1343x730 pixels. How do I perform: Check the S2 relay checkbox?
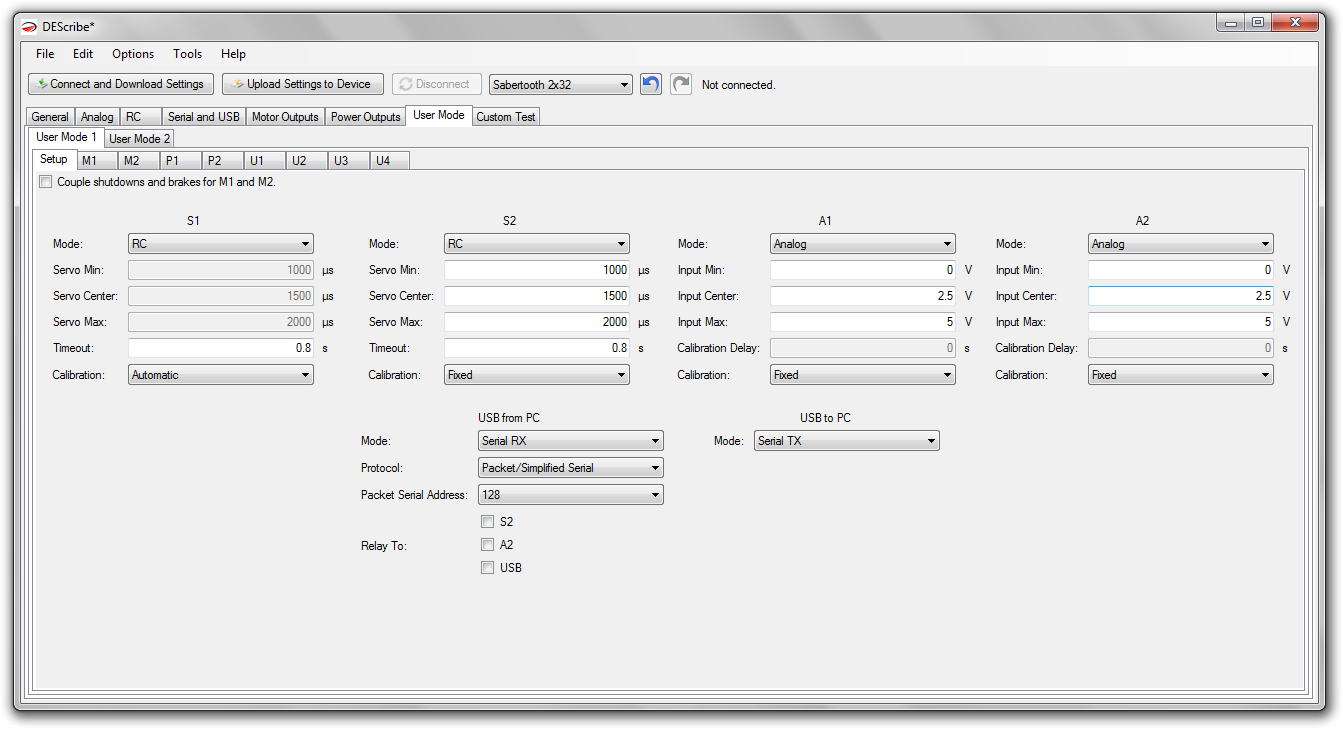point(487,522)
